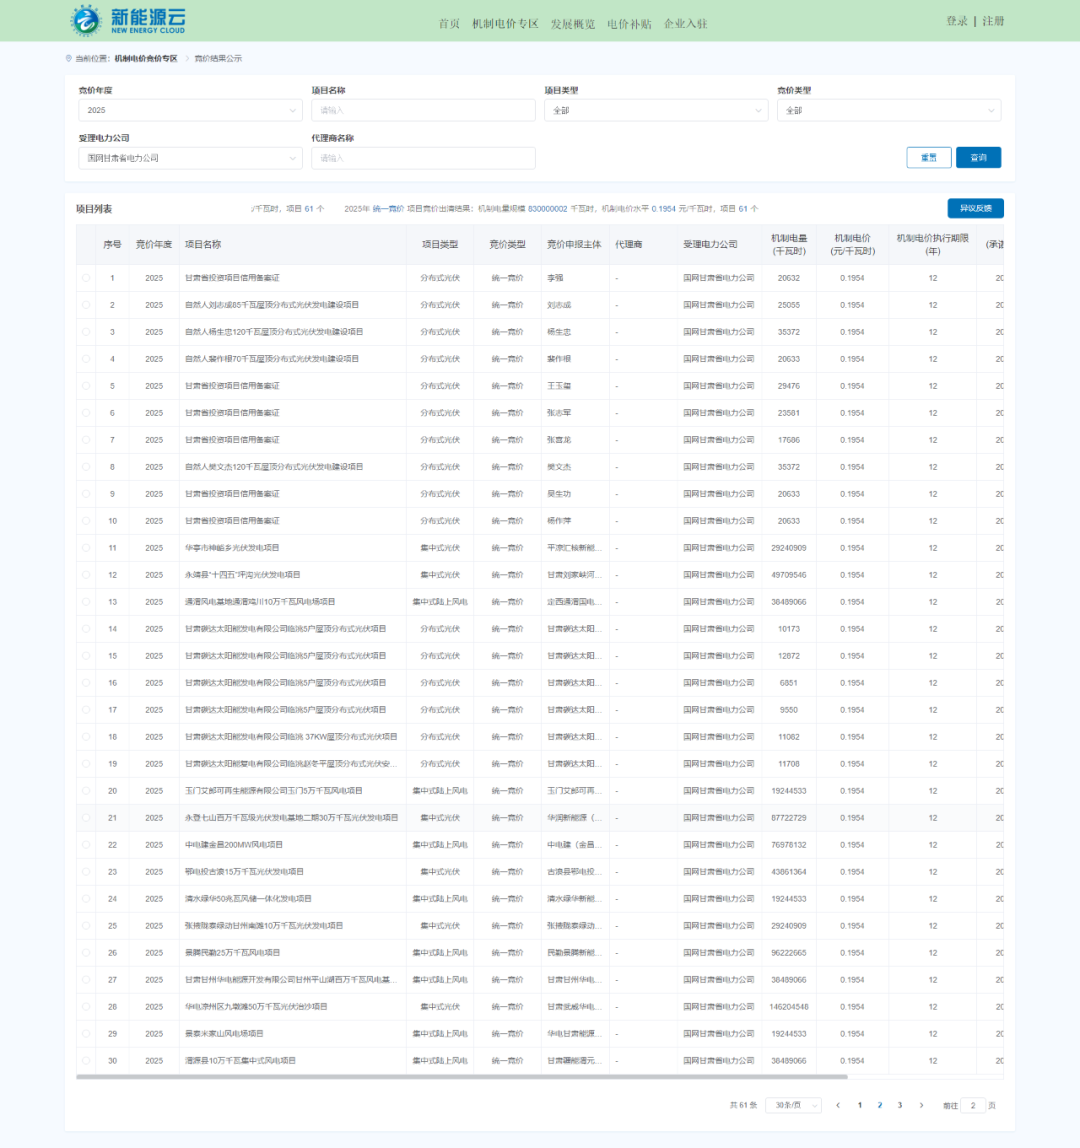1080x1148 pixels.
Task: Expand the 项目类型 dropdown
Action: [655, 110]
